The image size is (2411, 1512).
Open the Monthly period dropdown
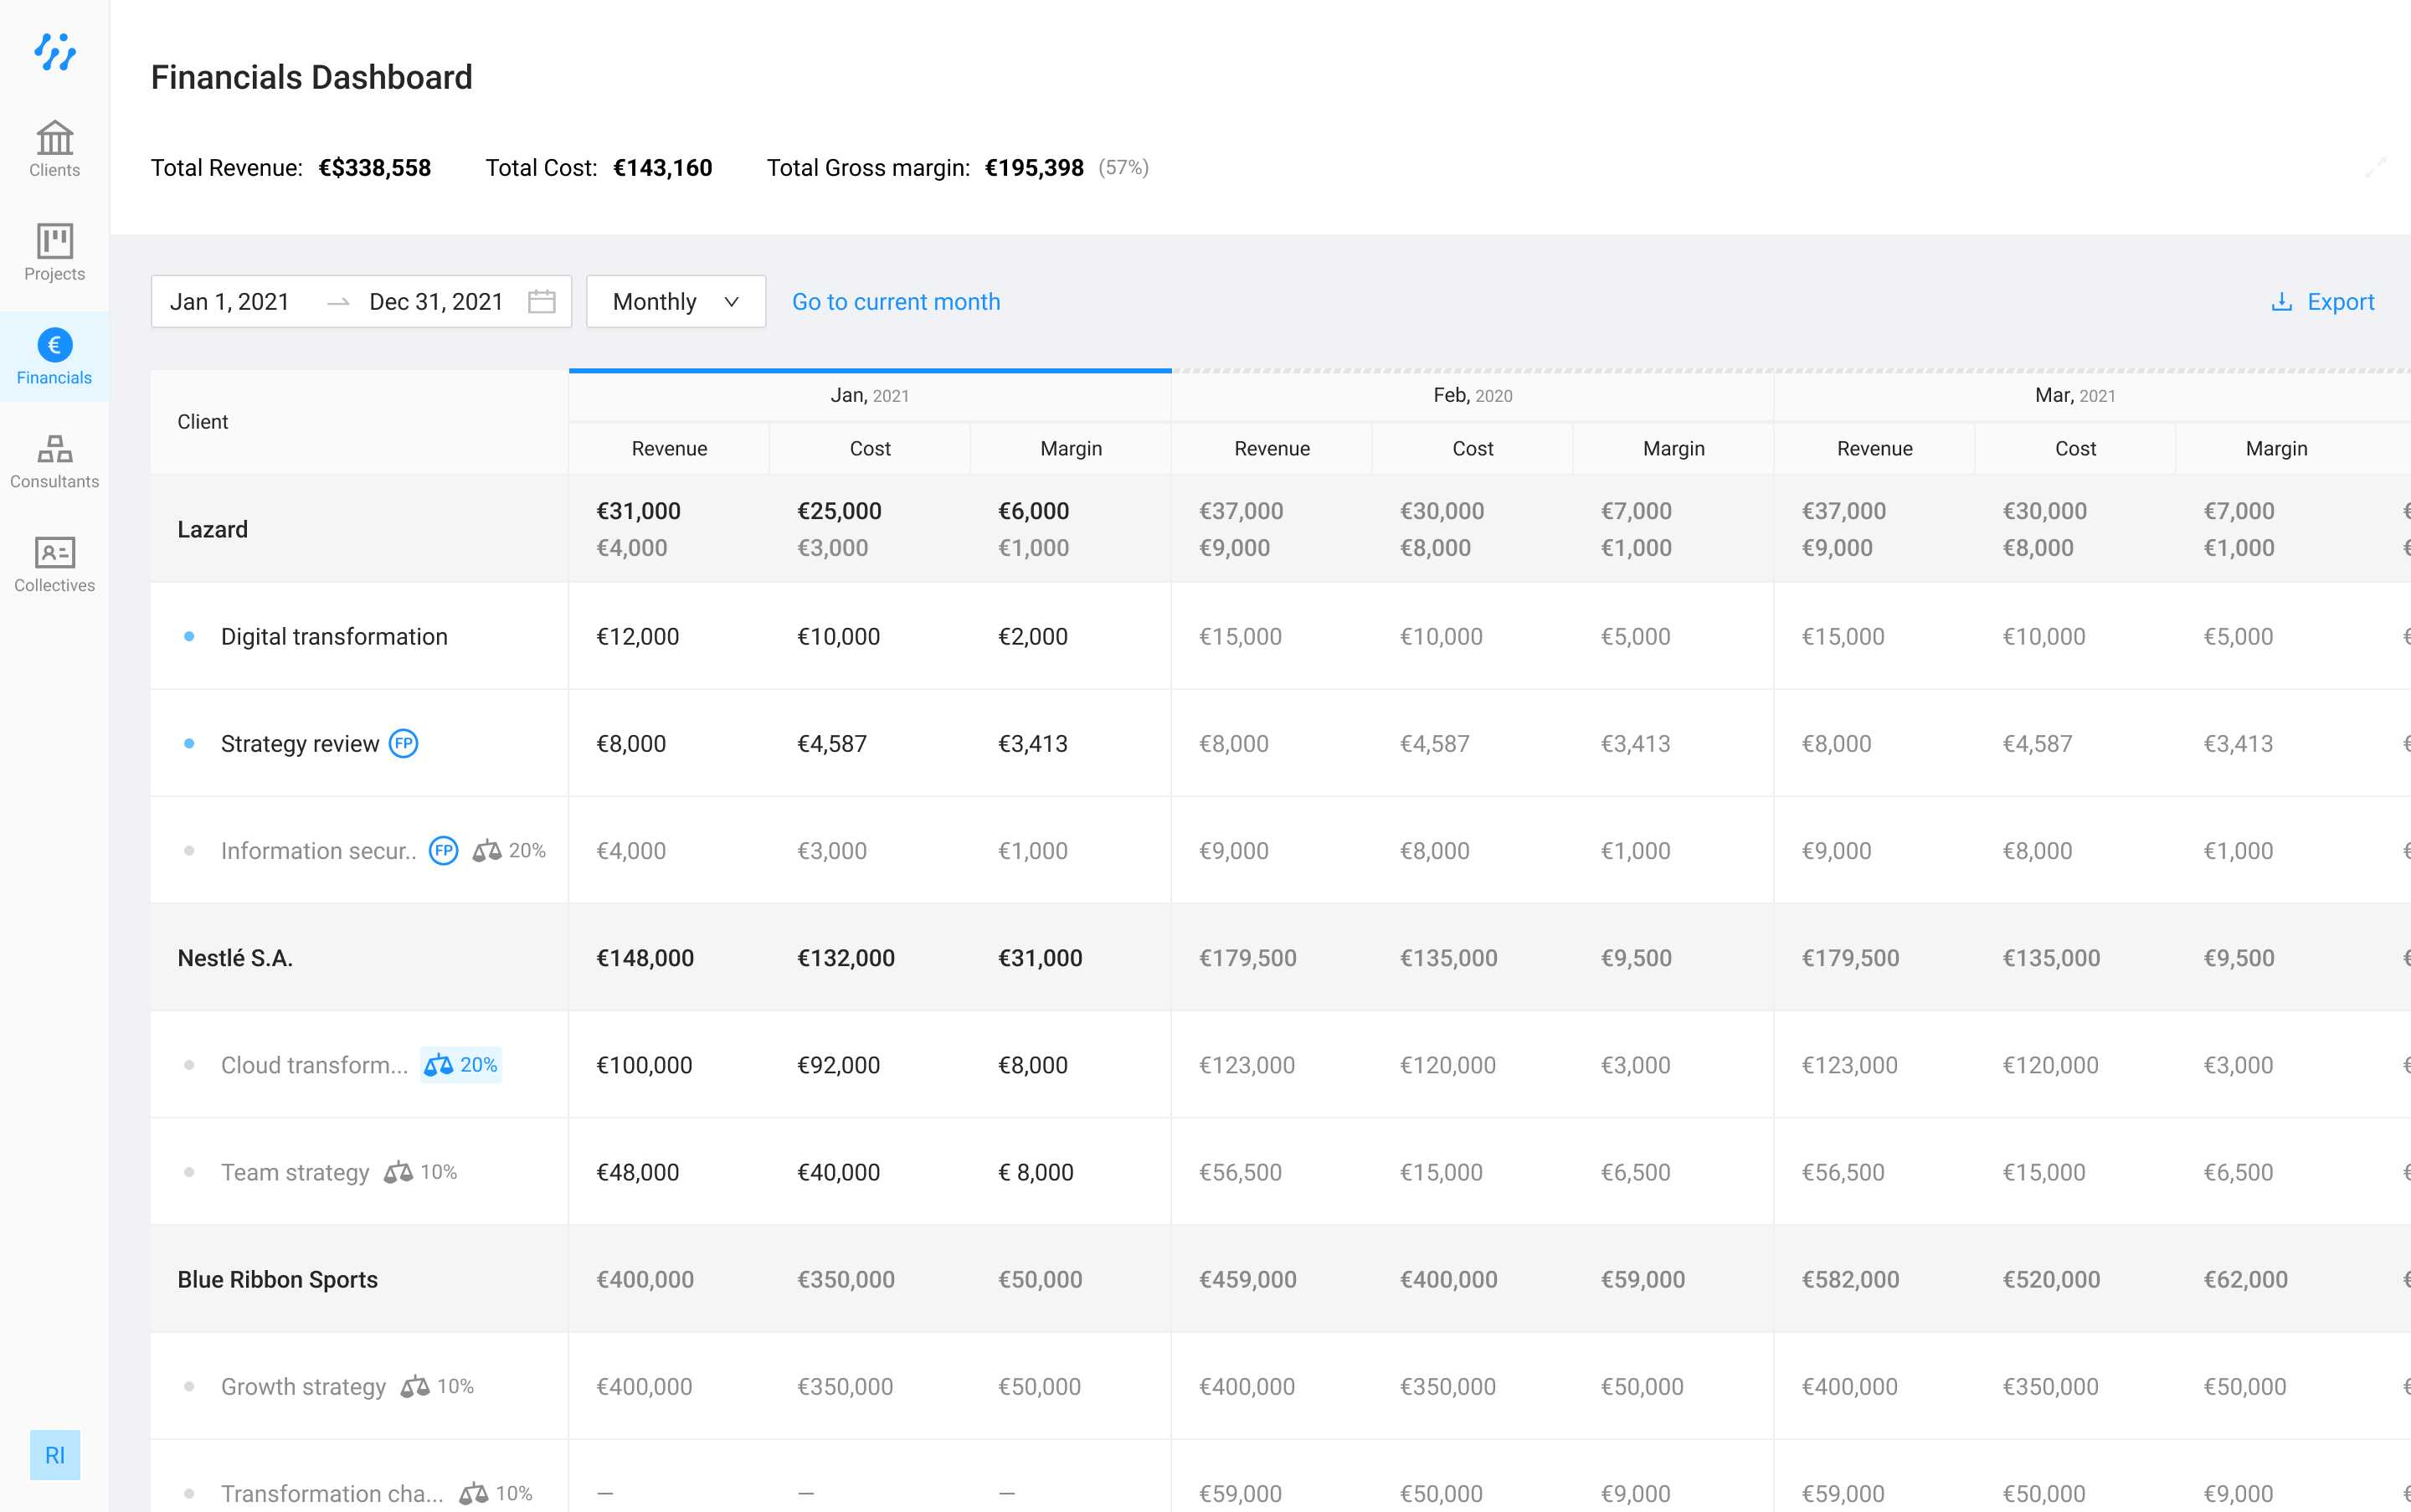[x=675, y=302]
